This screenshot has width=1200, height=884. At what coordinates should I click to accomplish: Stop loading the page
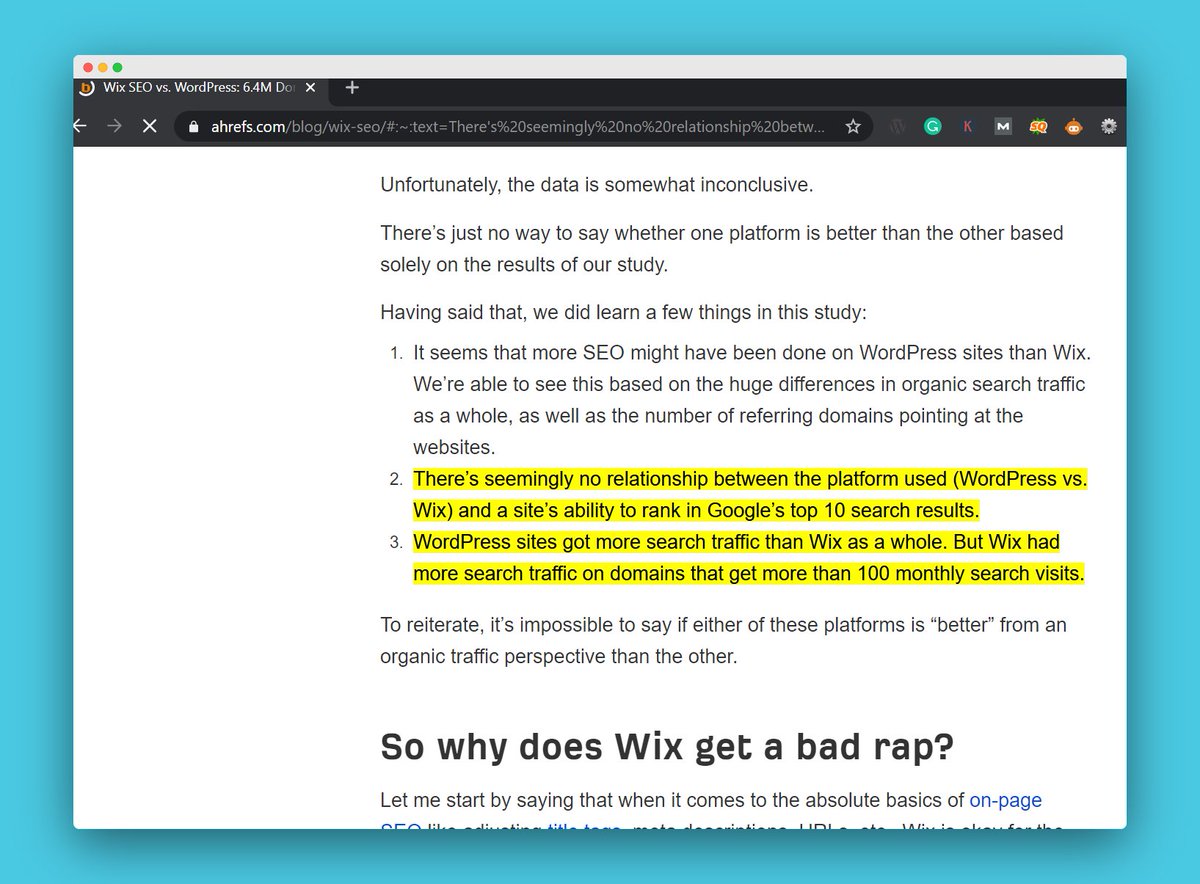coord(148,127)
